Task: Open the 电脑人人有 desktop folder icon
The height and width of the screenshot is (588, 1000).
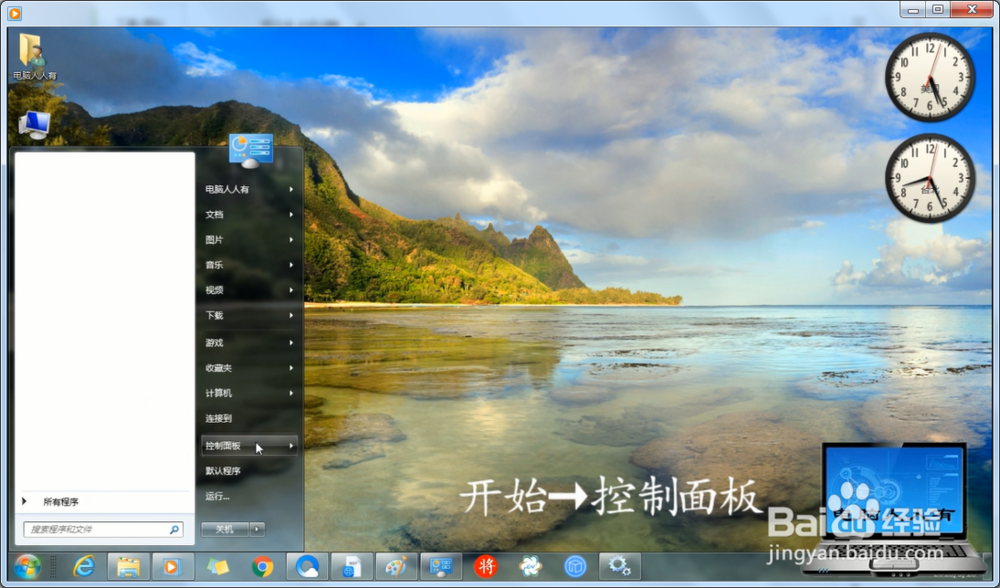Action: click(x=34, y=57)
